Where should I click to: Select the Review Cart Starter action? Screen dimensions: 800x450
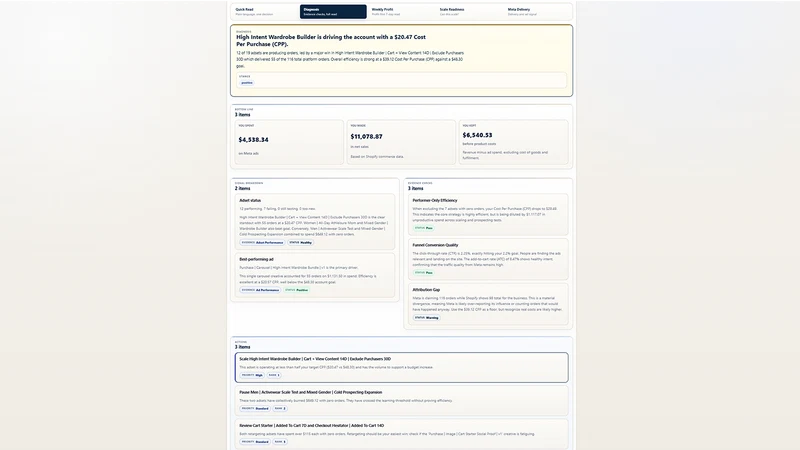pos(402,434)
